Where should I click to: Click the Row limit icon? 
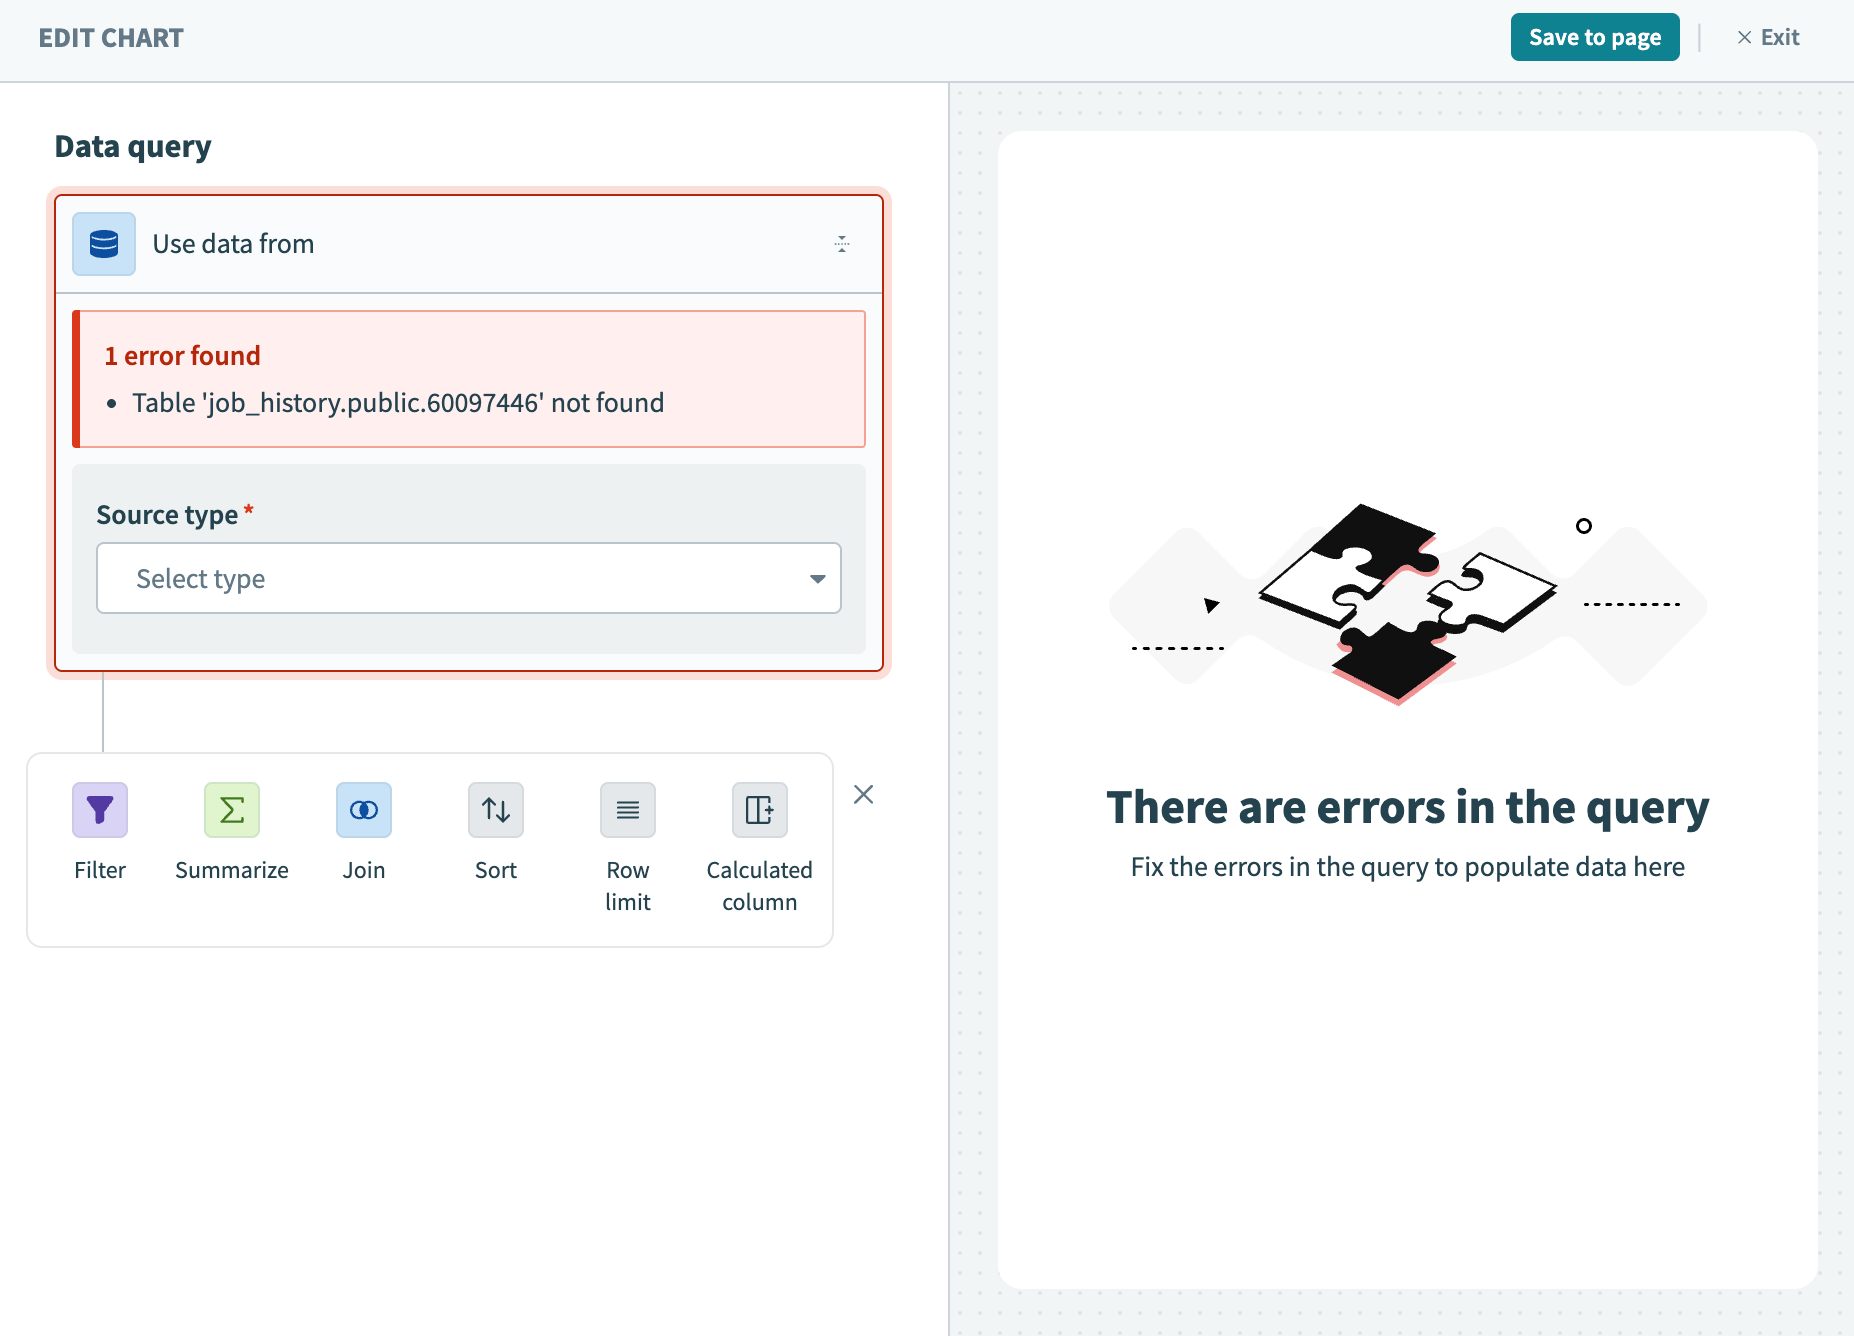(627, 810)
